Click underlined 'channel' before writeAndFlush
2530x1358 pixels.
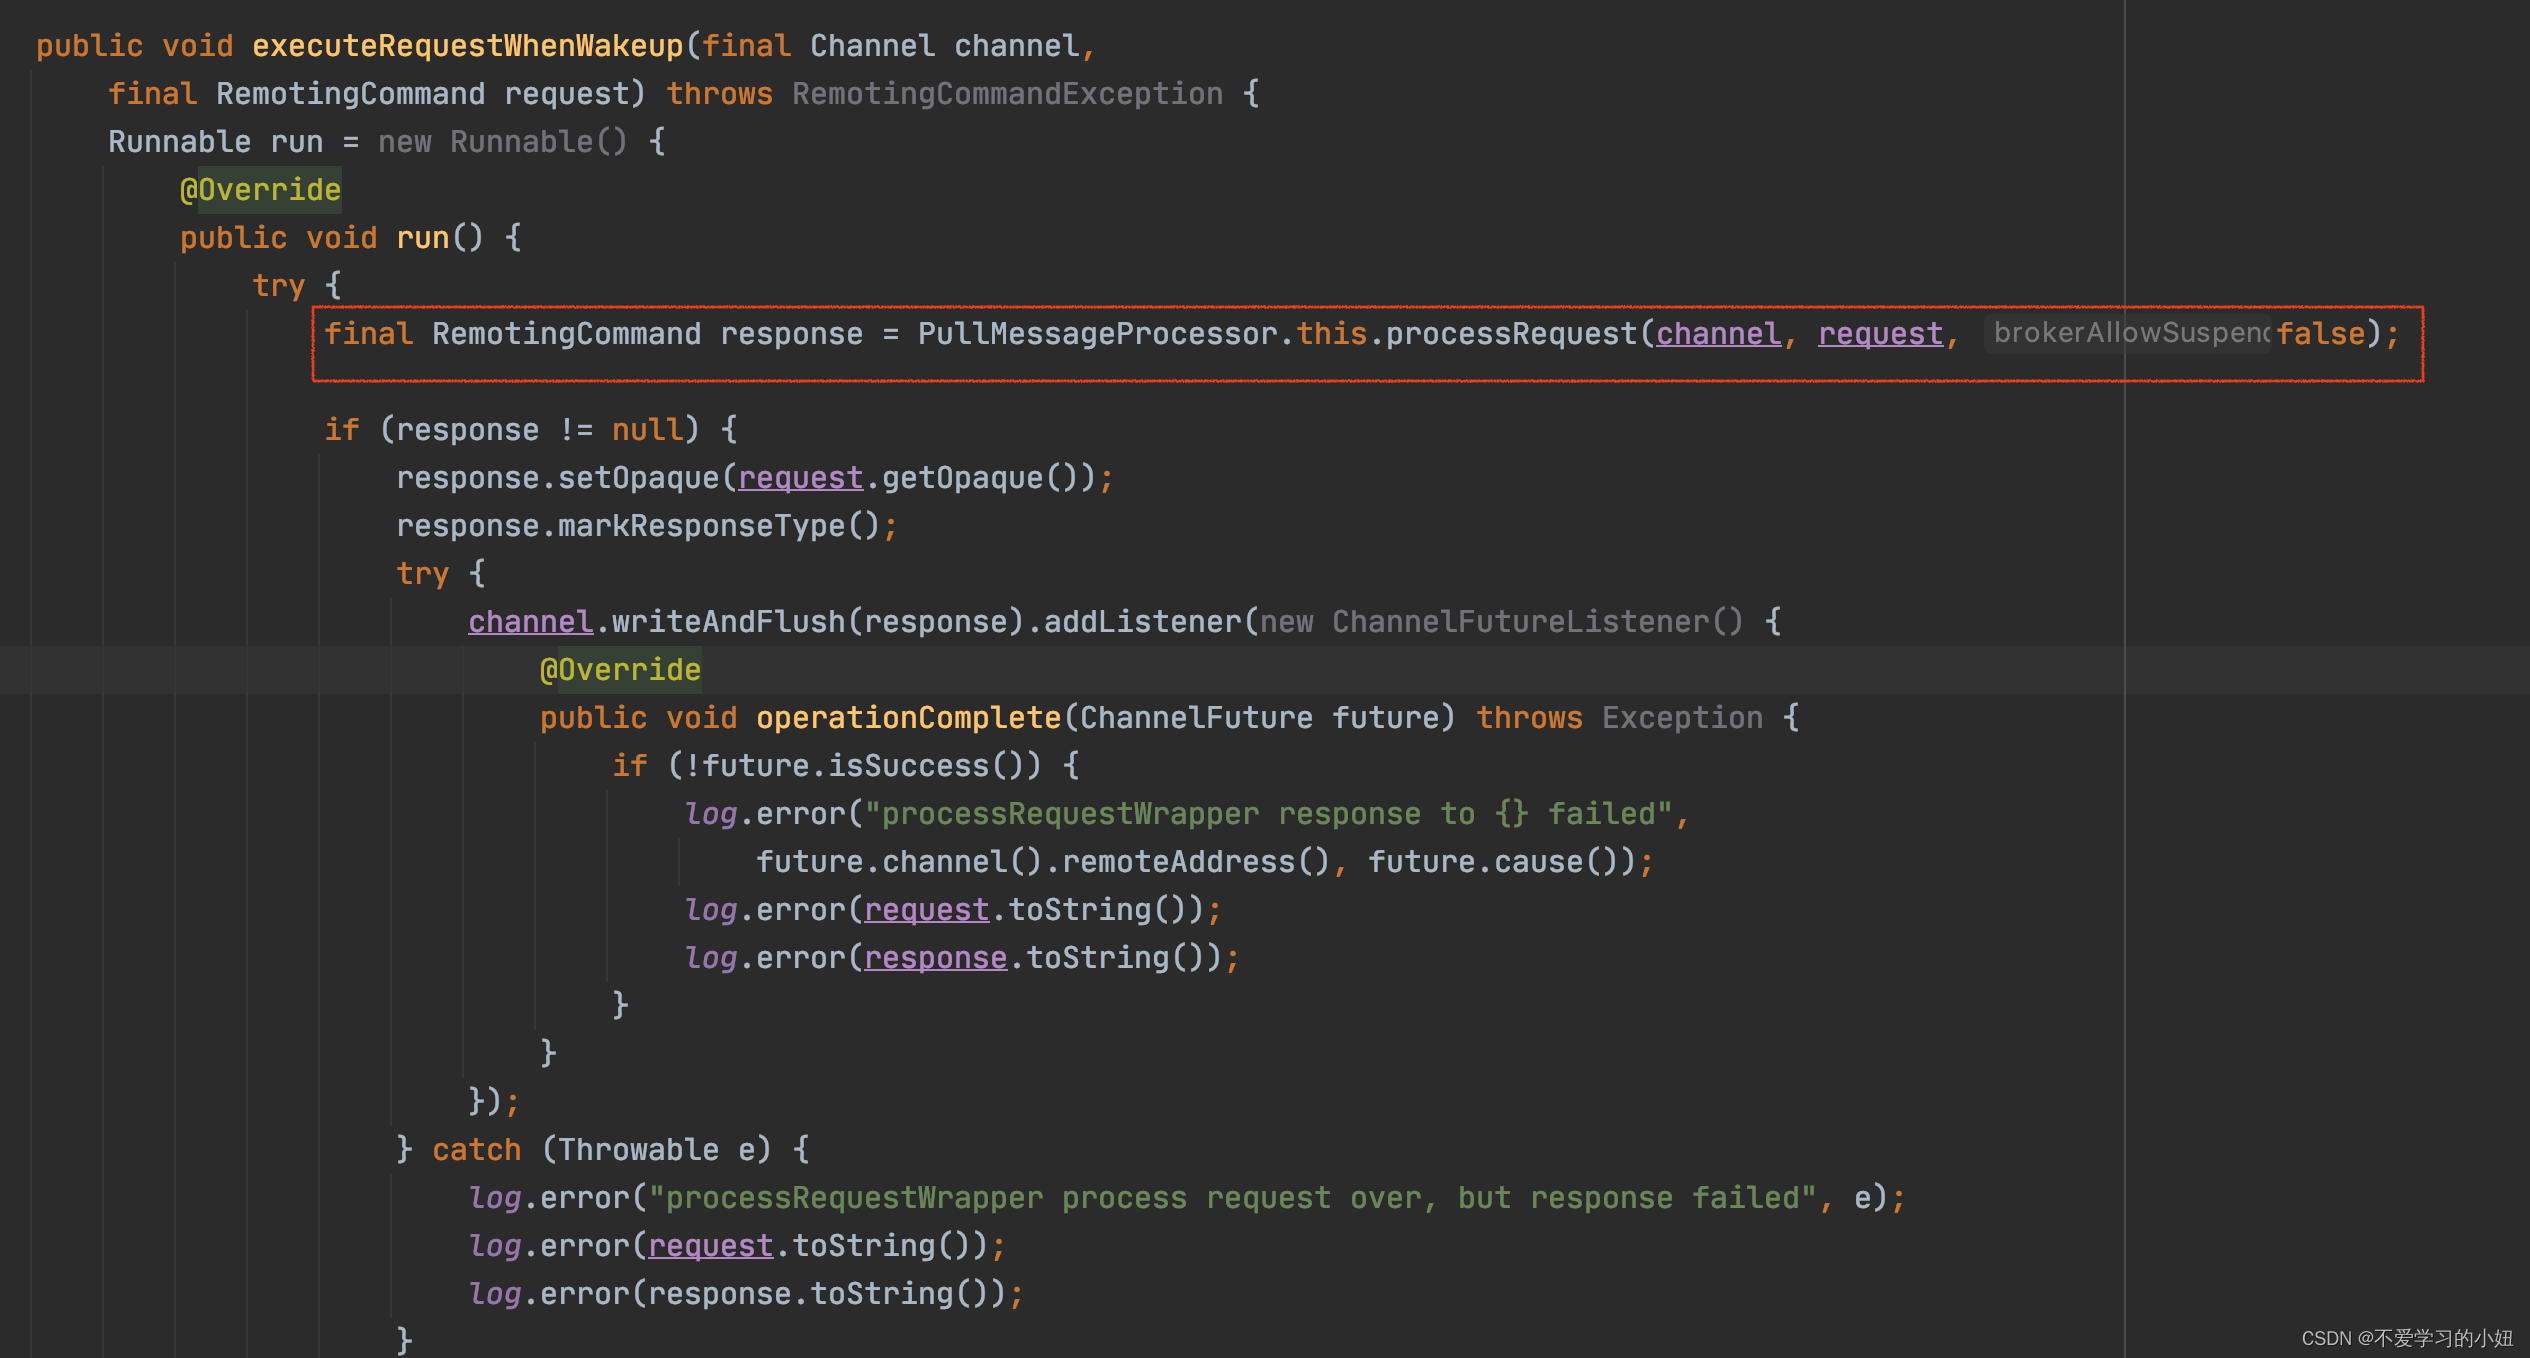[530, 622]
